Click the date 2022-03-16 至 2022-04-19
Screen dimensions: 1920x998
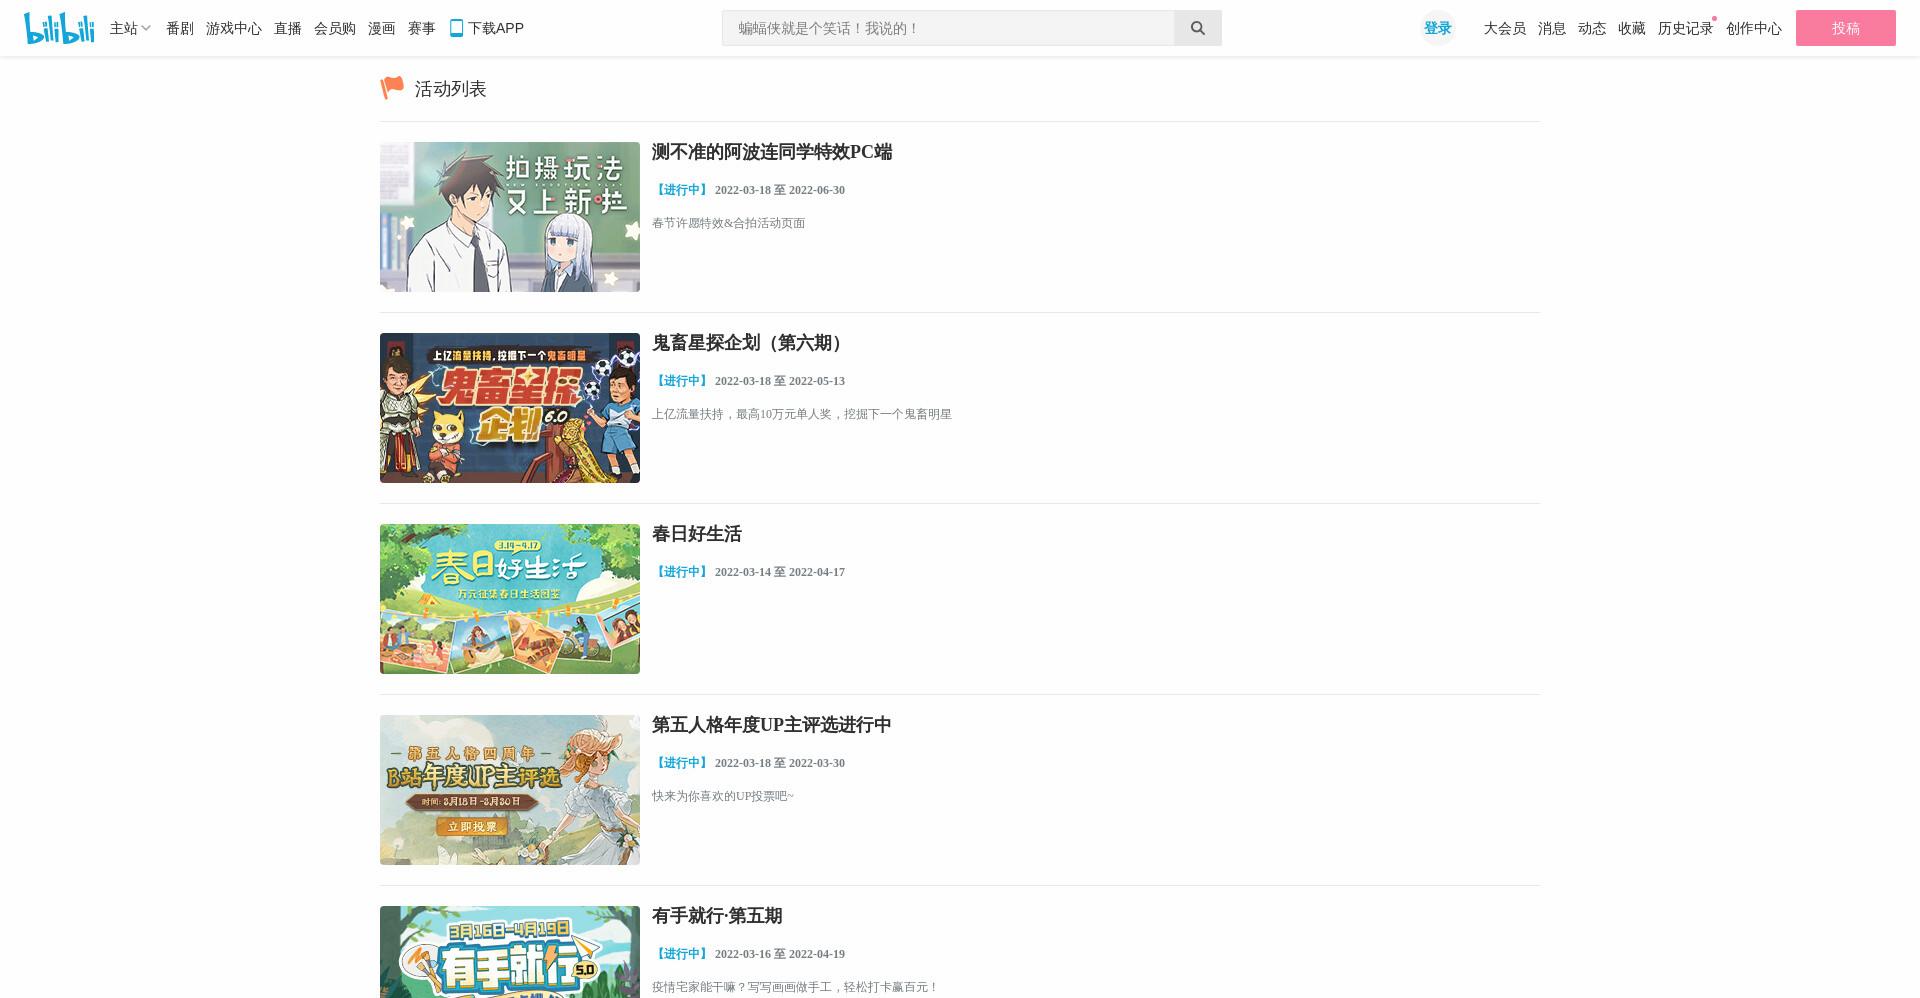pos(780,954)
